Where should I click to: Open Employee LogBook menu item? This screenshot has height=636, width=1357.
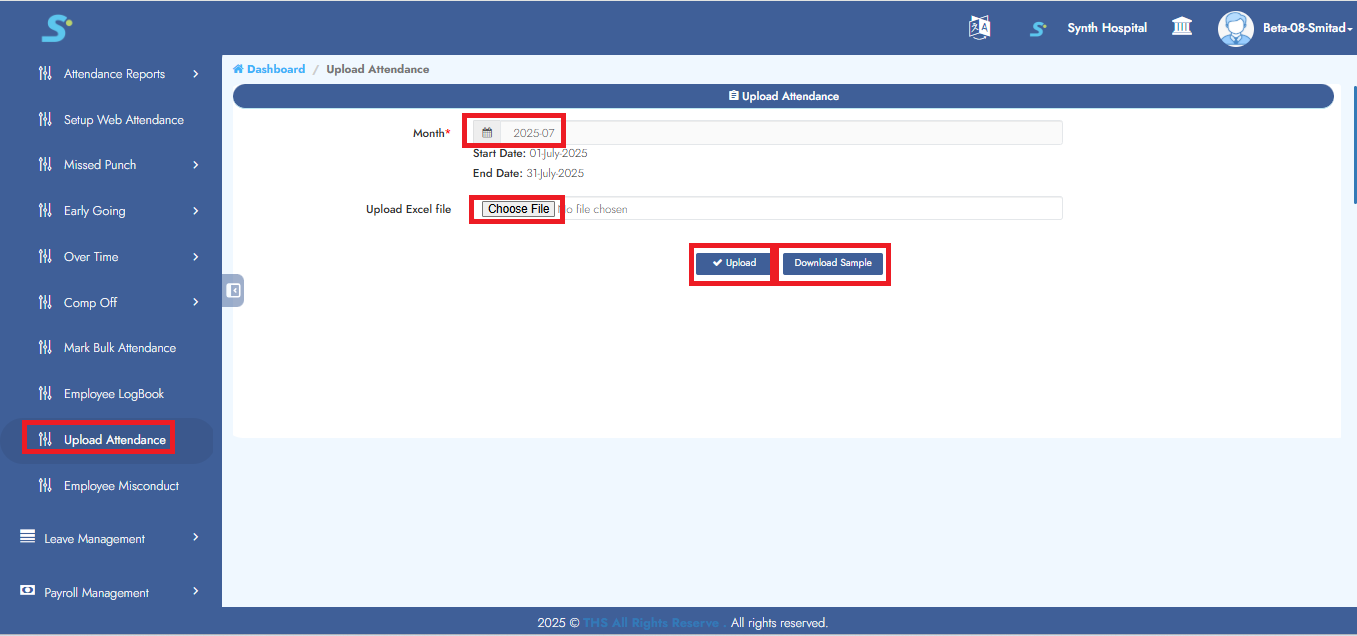pyautogui.click(x=113, y=394)
